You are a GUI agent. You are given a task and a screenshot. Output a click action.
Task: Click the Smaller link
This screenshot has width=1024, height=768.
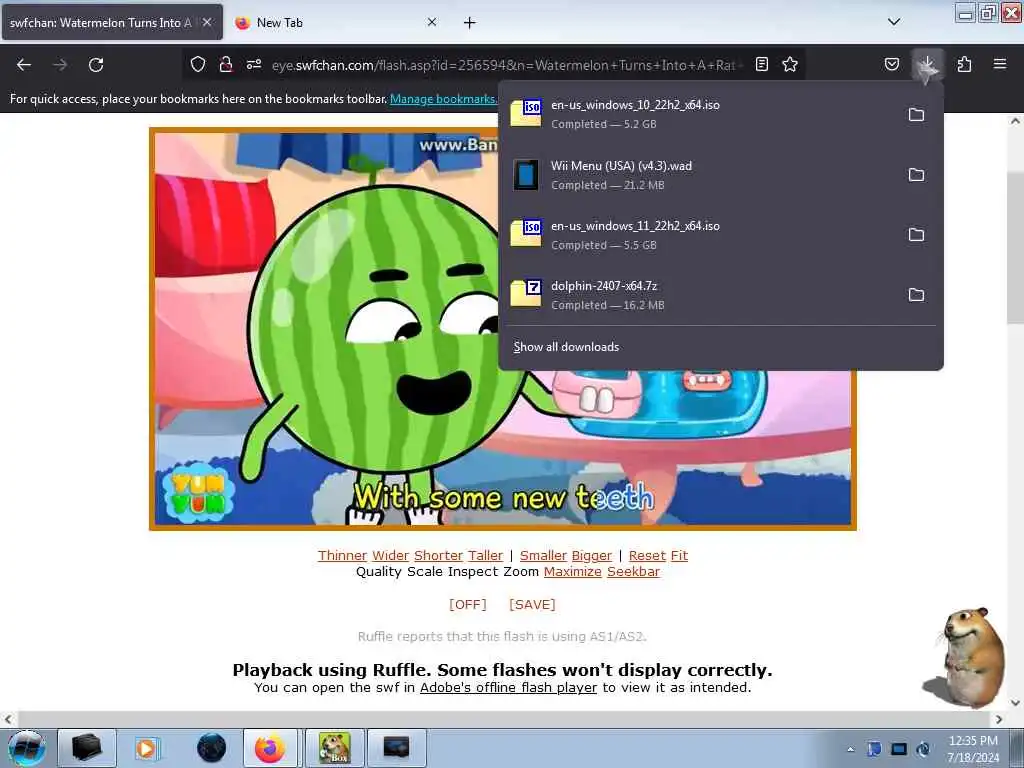point(543,555)
